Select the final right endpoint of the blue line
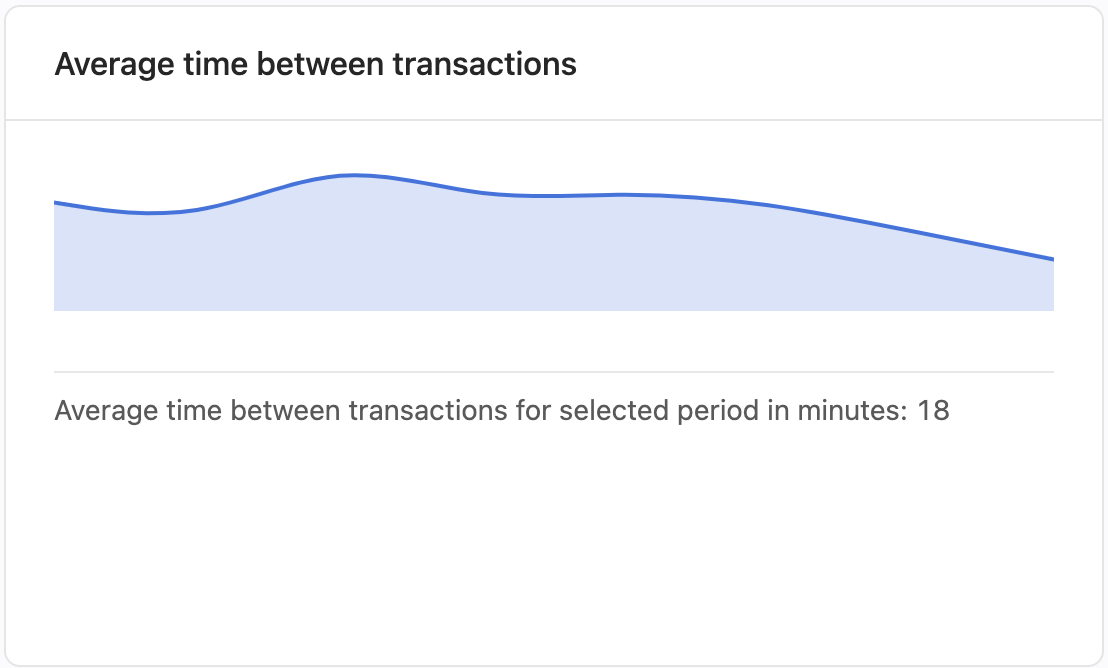Image resolution: width=1108 pixels, height=668 pixels. [x=1053, y=259]
